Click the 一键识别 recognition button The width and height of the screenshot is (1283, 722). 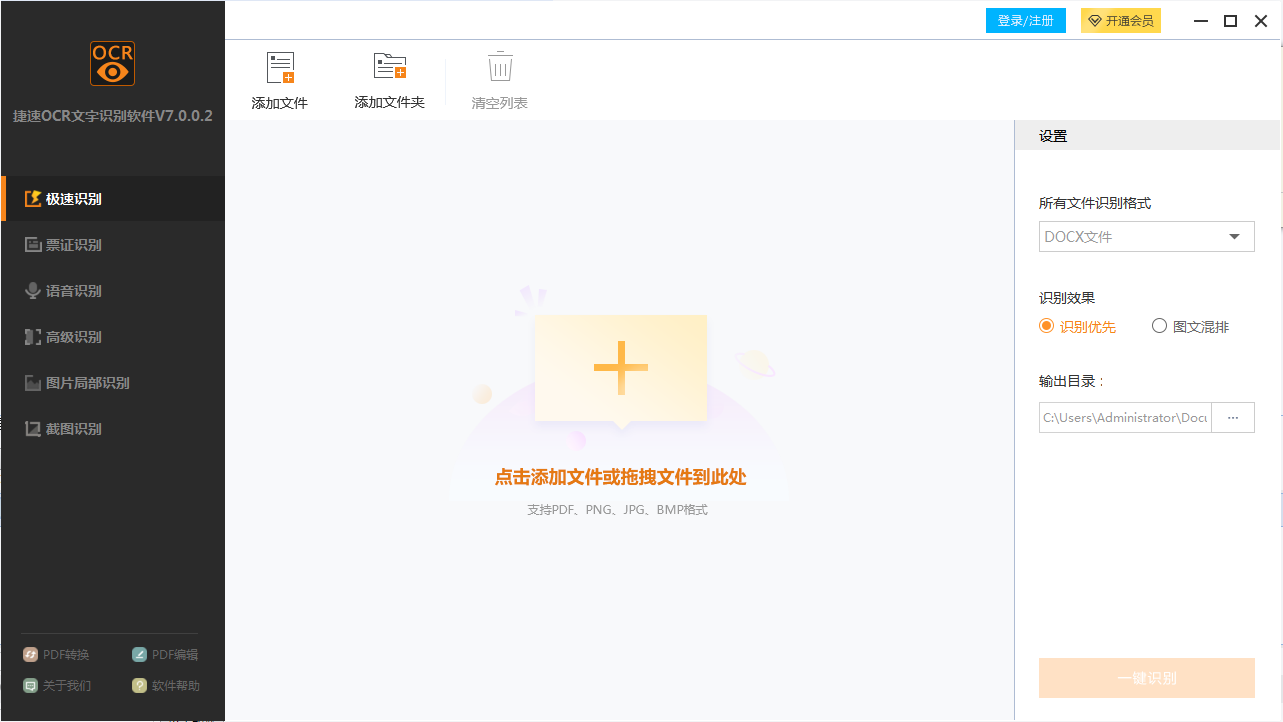pyautogui.click(x=1146, y=677)
